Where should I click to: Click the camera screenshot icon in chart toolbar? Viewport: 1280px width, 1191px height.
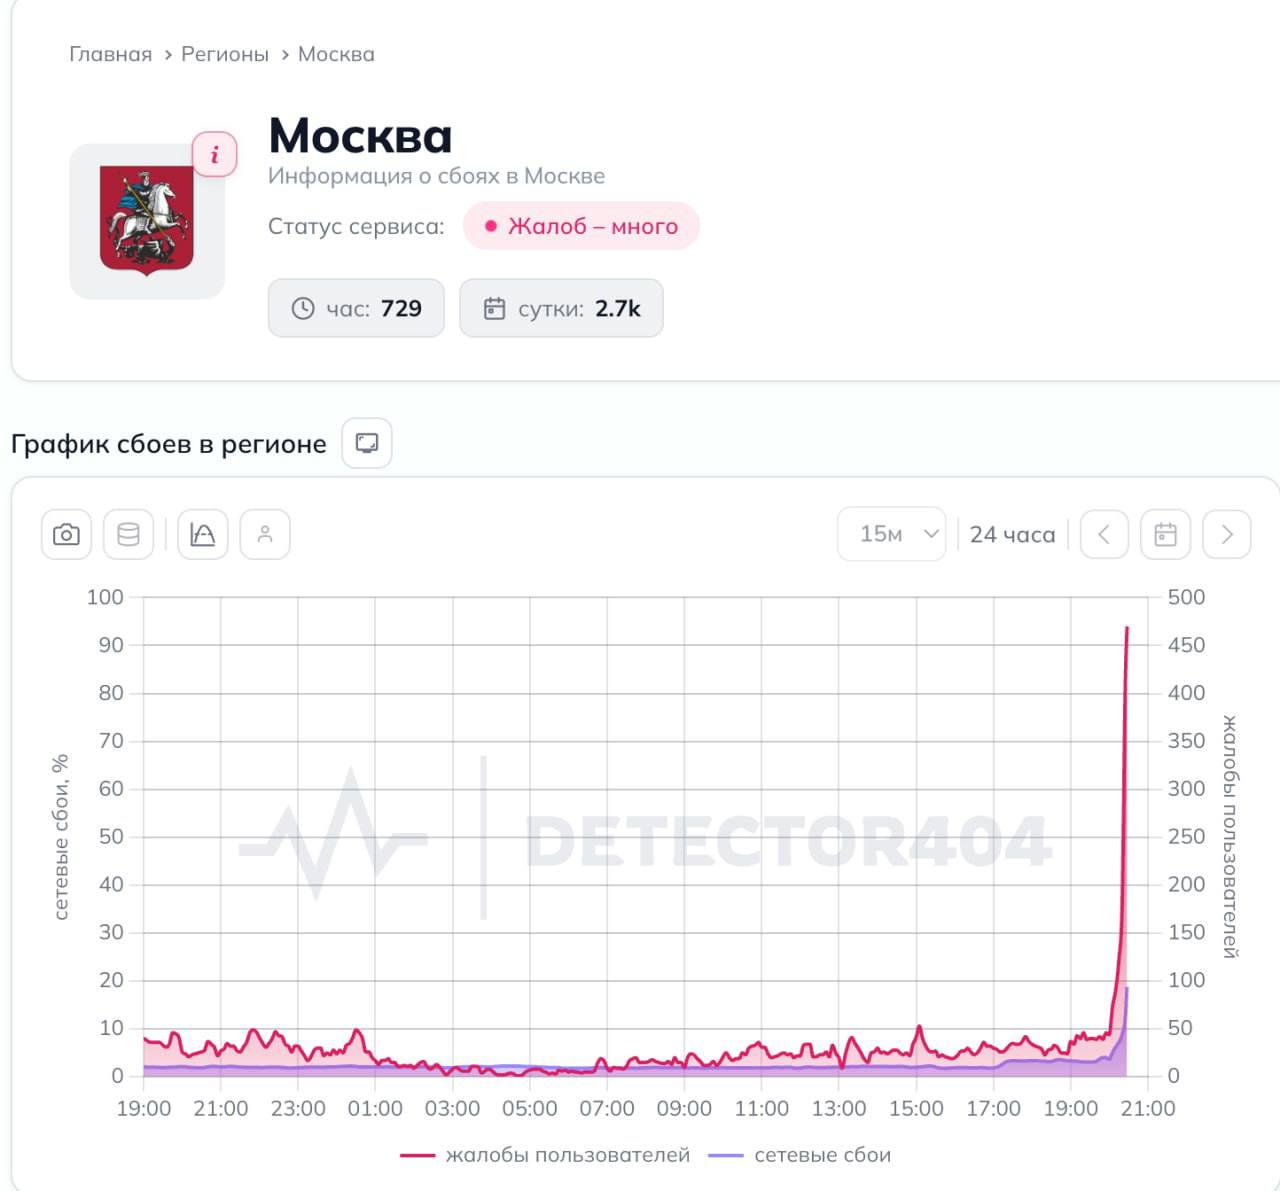coord(66,534)
